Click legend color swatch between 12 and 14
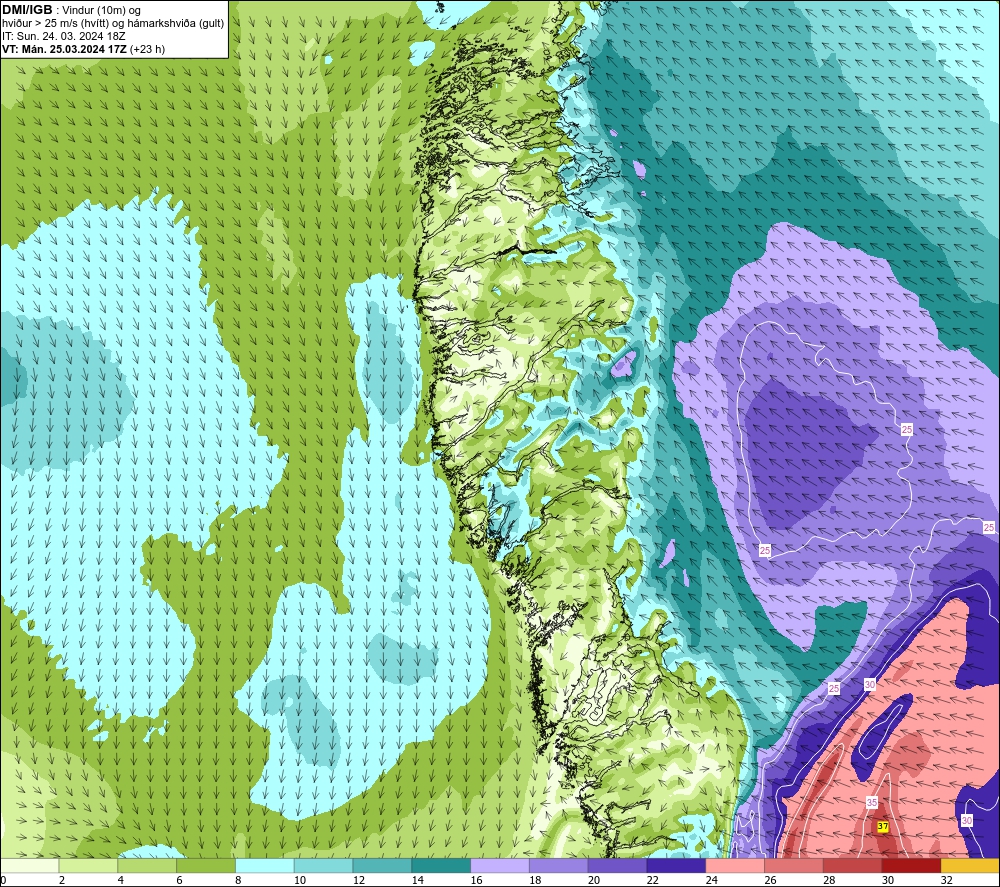The height and width of the screenshot is (887, 1000). (x=382, y=865)
